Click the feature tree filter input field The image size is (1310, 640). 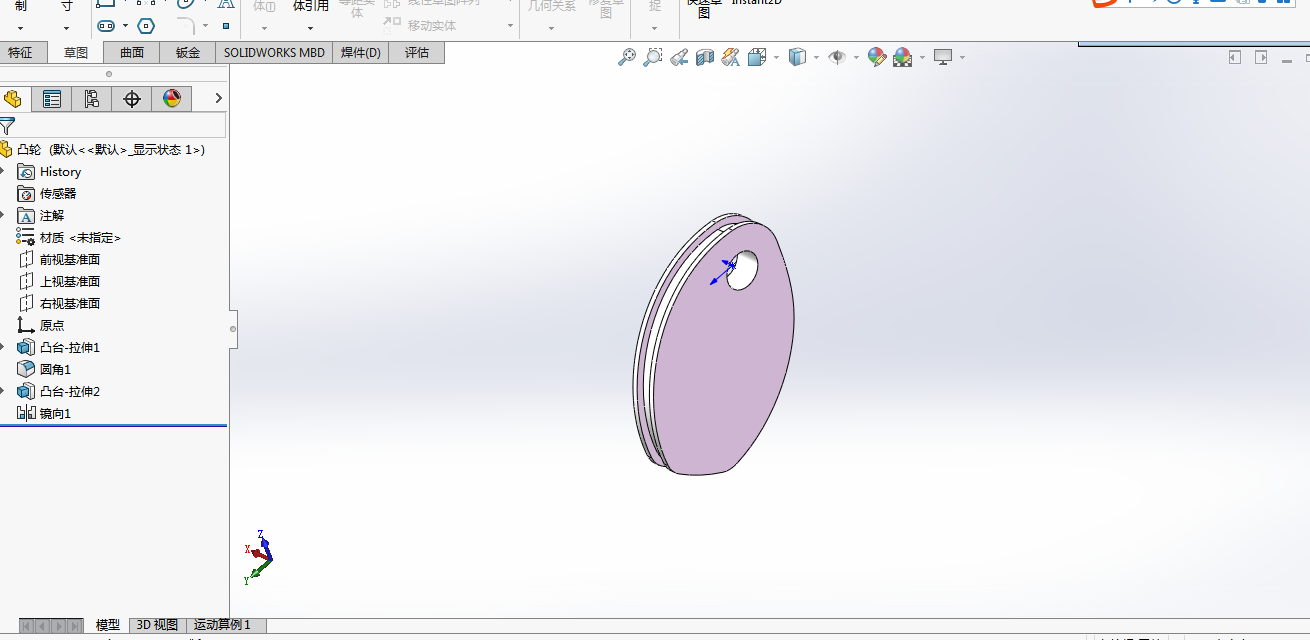(x=120, y=125)
